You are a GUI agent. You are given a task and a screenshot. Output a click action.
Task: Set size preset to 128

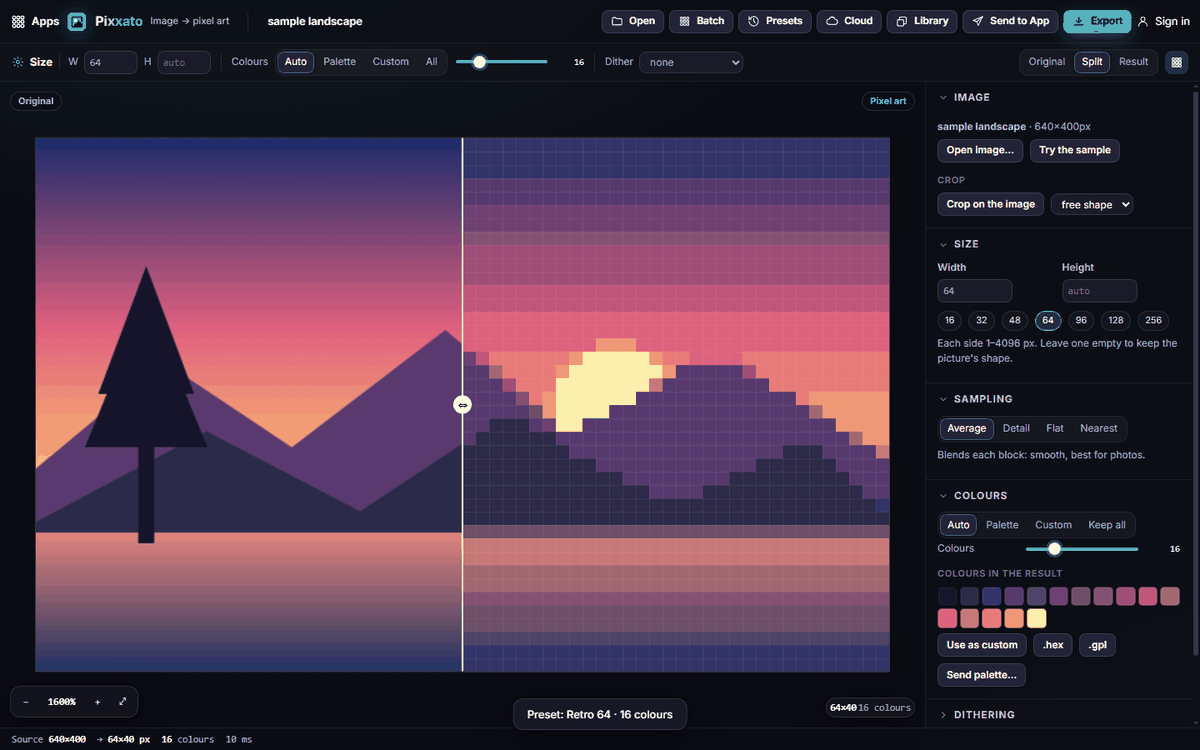1116,321
